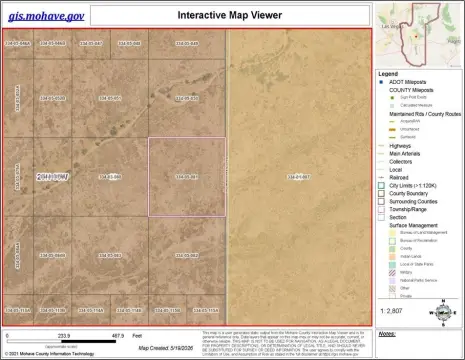Click the Local road legend label
This screenshot has height=360, width=465.
[x=395, y=170]
